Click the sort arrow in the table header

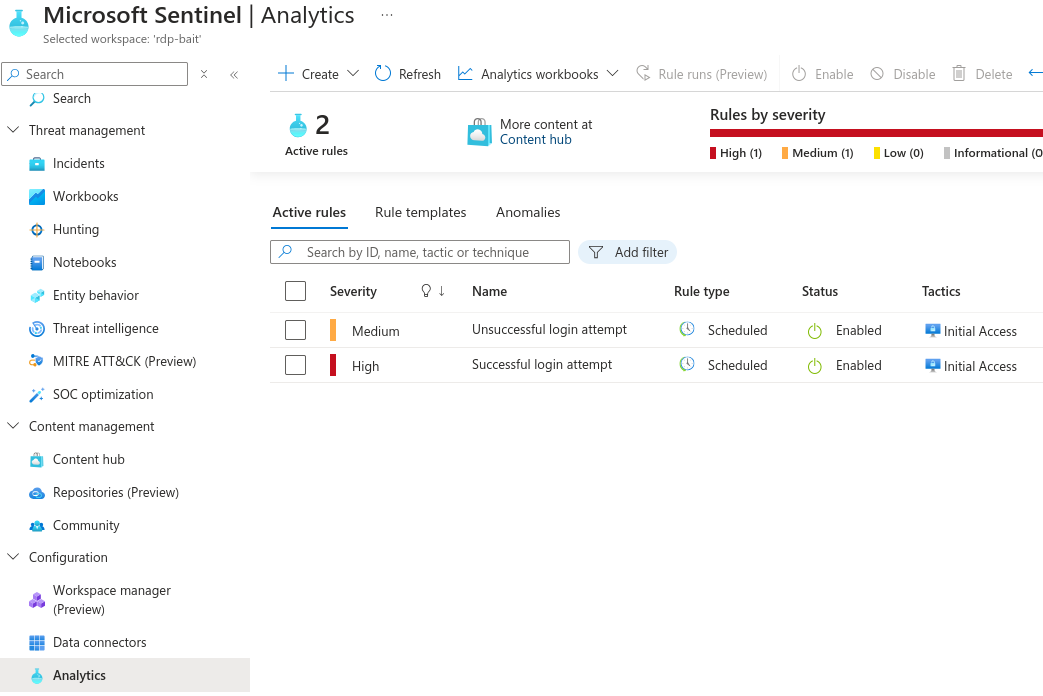pos(442,291)
